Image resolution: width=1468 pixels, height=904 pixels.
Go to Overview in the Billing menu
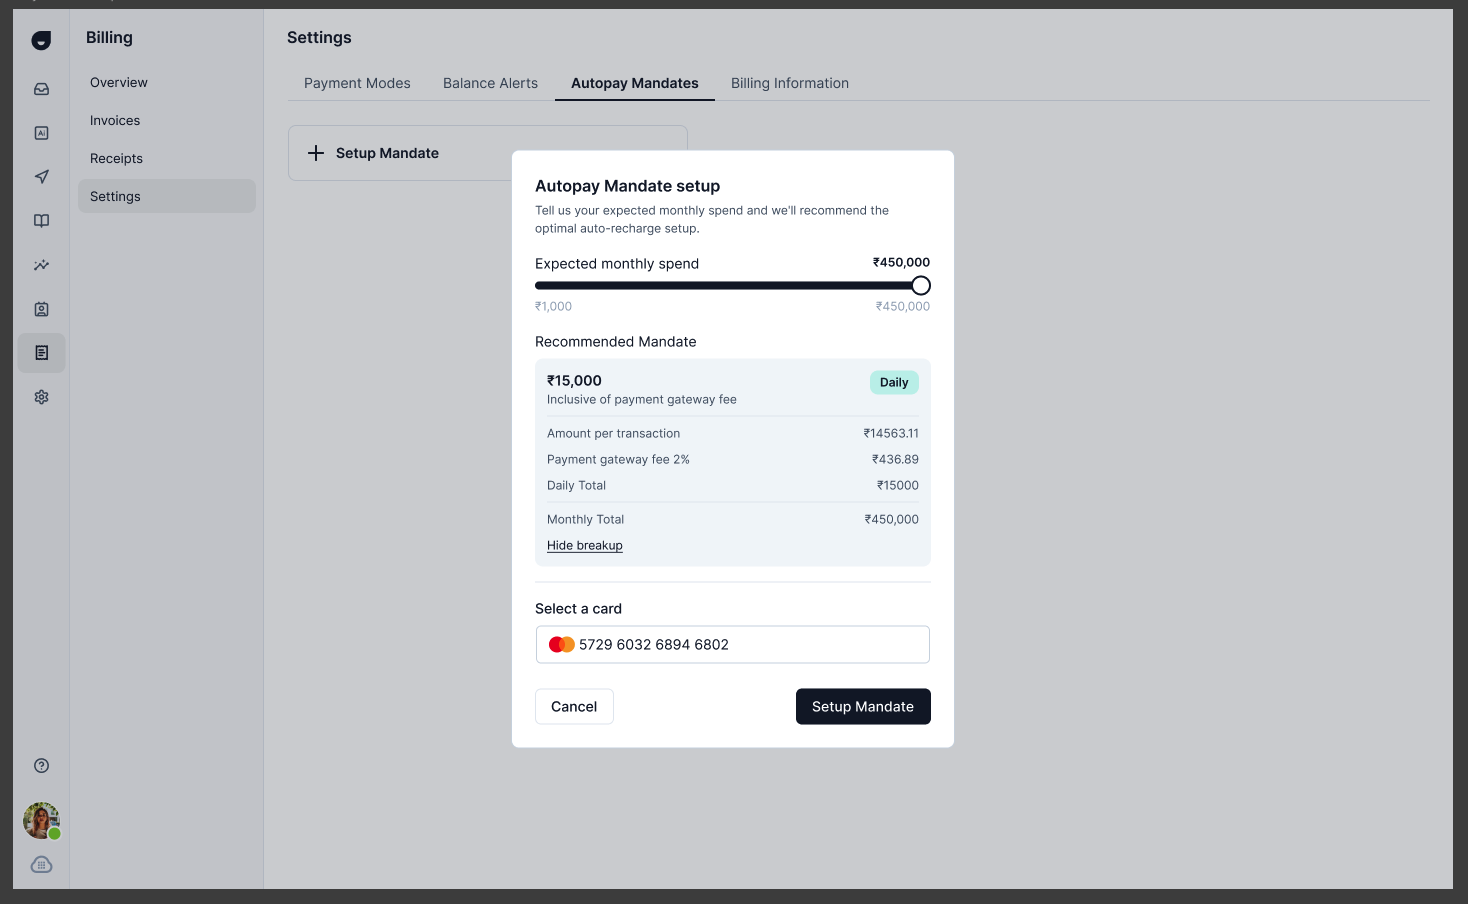click(x=167, y=82)
